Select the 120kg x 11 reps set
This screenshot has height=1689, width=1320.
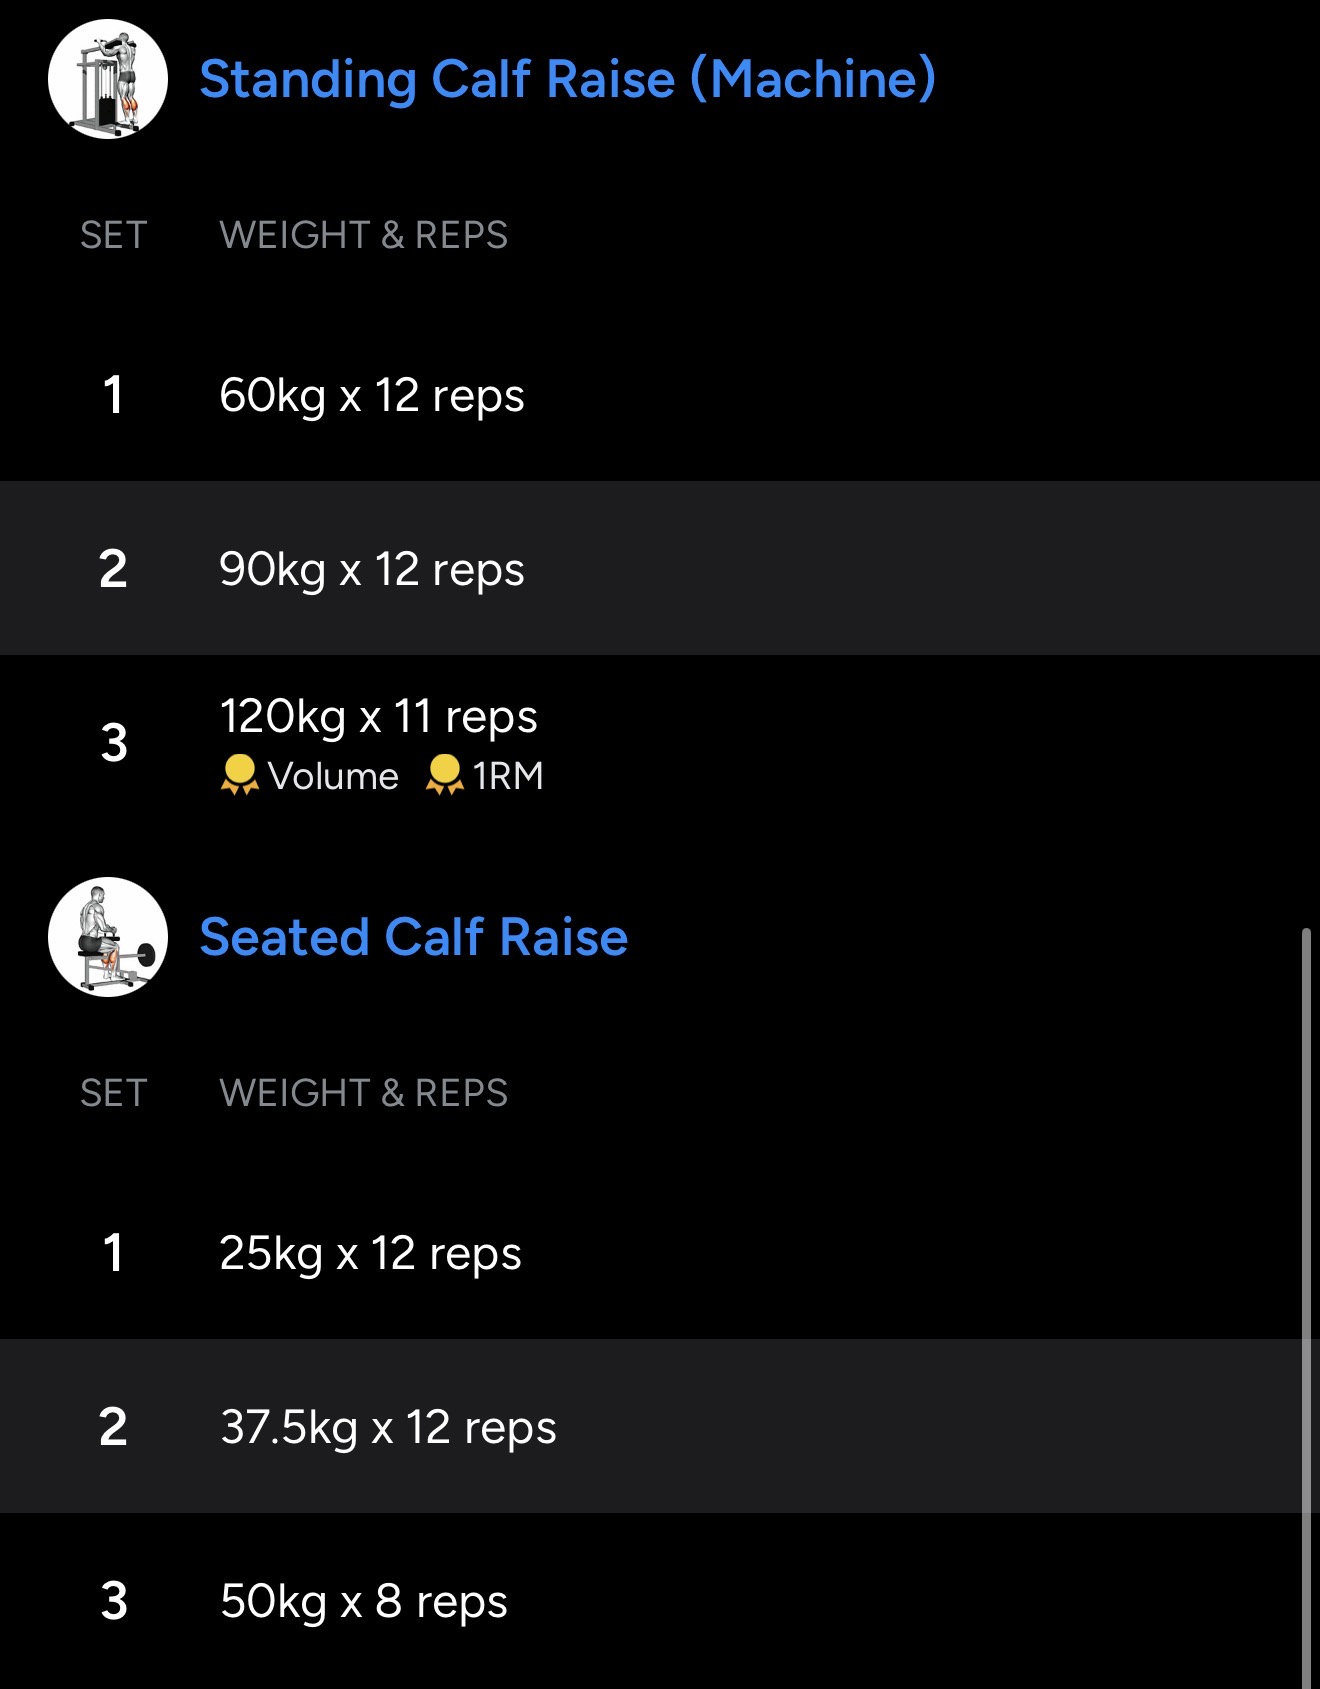[x=378, y=716]
